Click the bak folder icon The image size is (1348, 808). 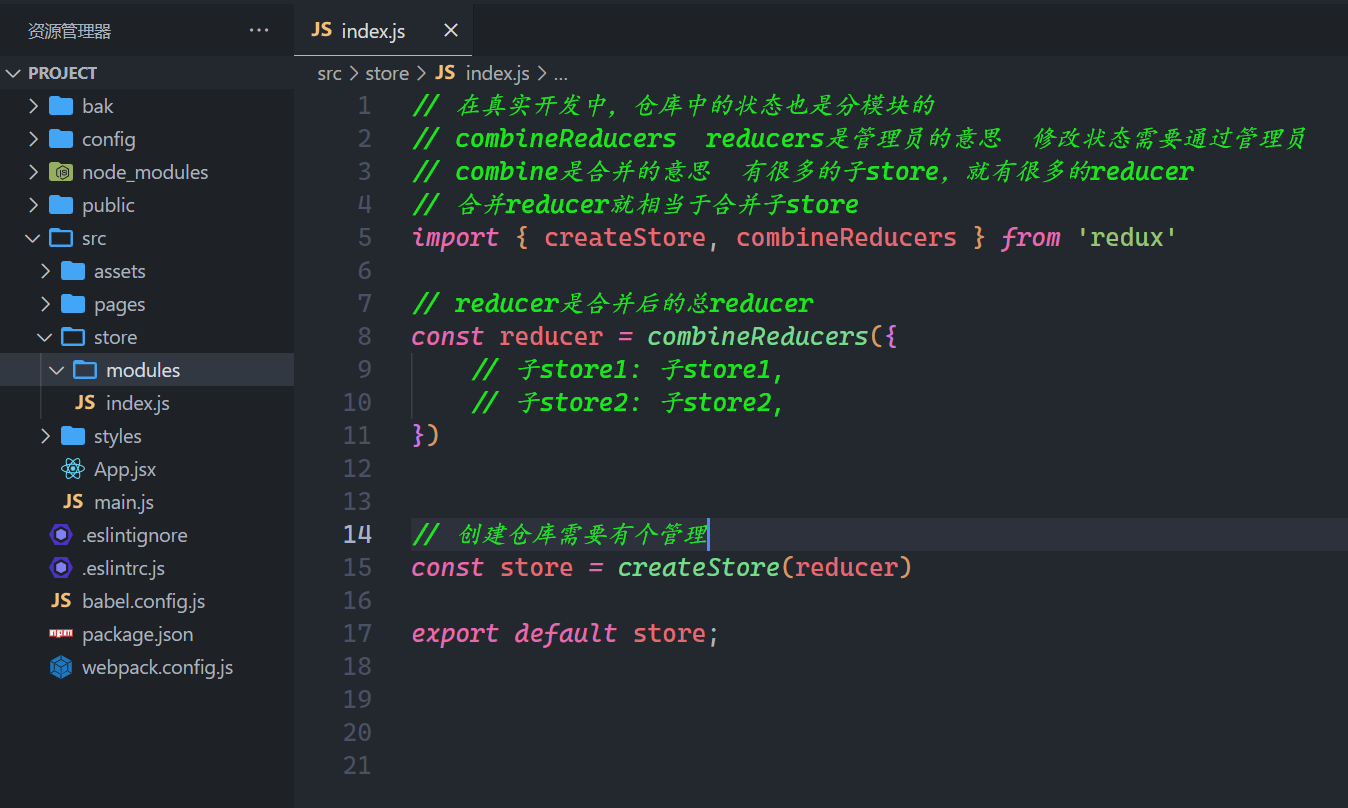point(61,106)
